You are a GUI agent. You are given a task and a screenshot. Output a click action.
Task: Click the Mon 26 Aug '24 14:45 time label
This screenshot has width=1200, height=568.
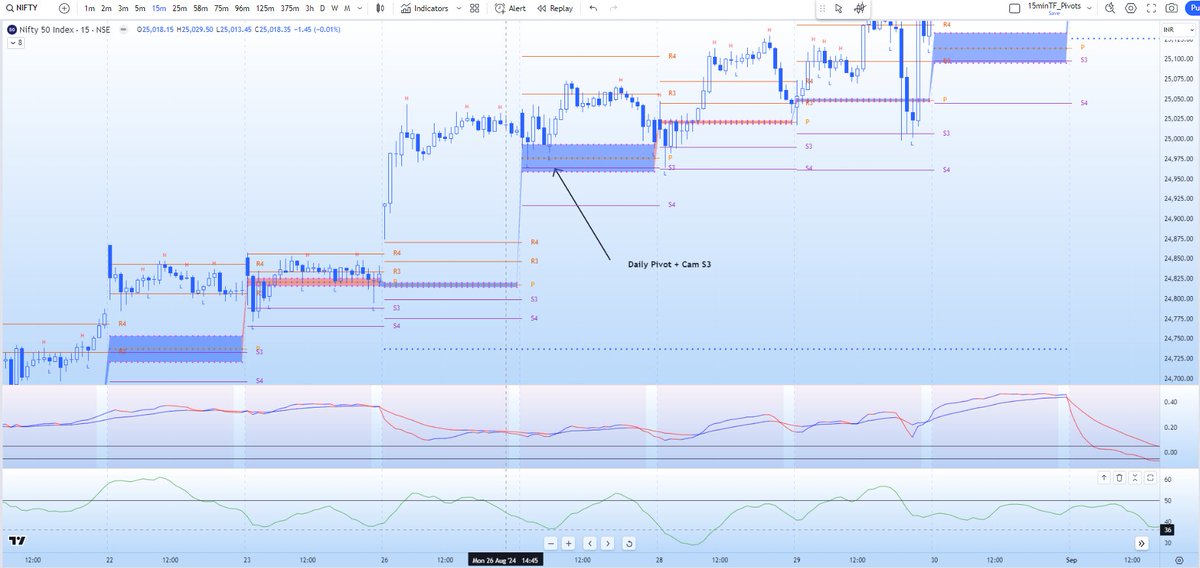pos(505,560)
